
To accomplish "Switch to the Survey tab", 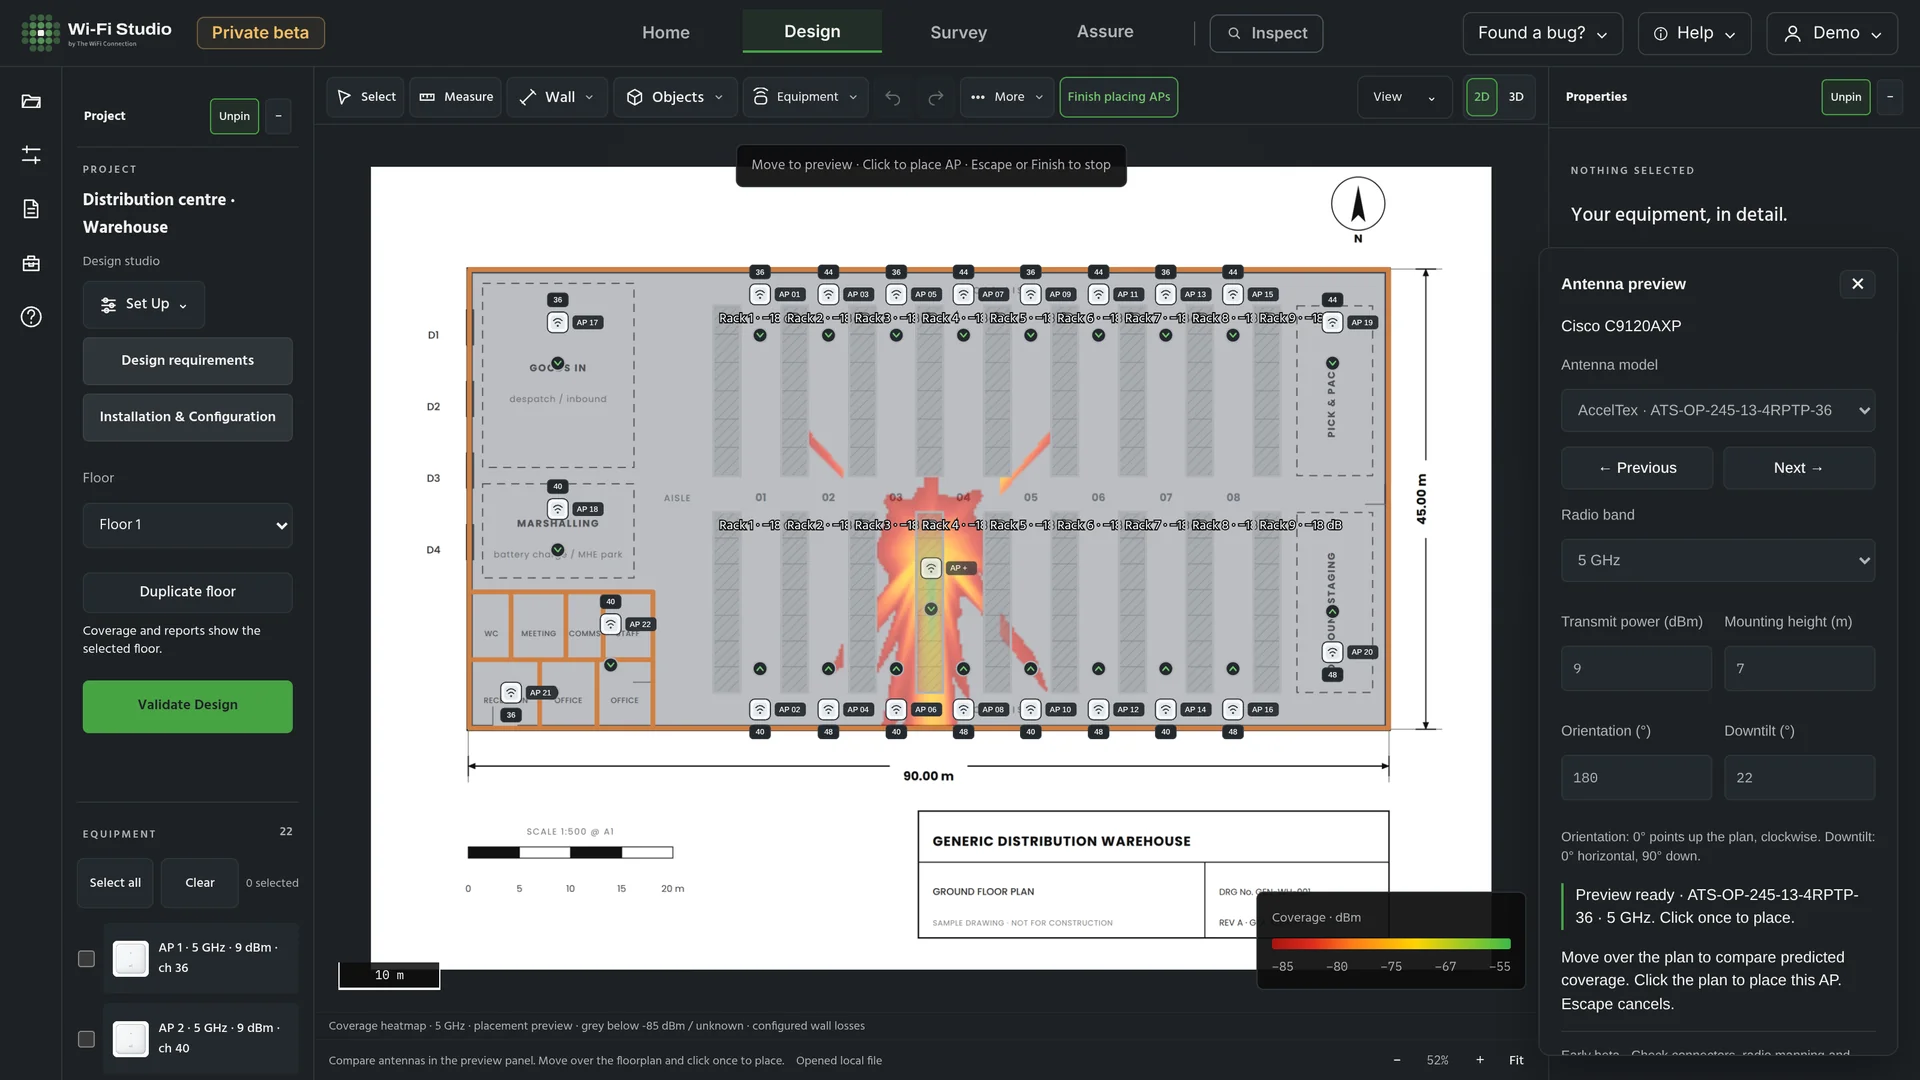I will click(958, 32).
